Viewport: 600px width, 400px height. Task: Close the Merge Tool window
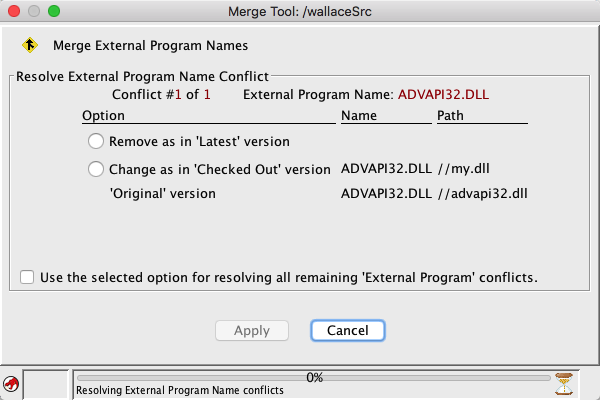click(x=14, y=11)
